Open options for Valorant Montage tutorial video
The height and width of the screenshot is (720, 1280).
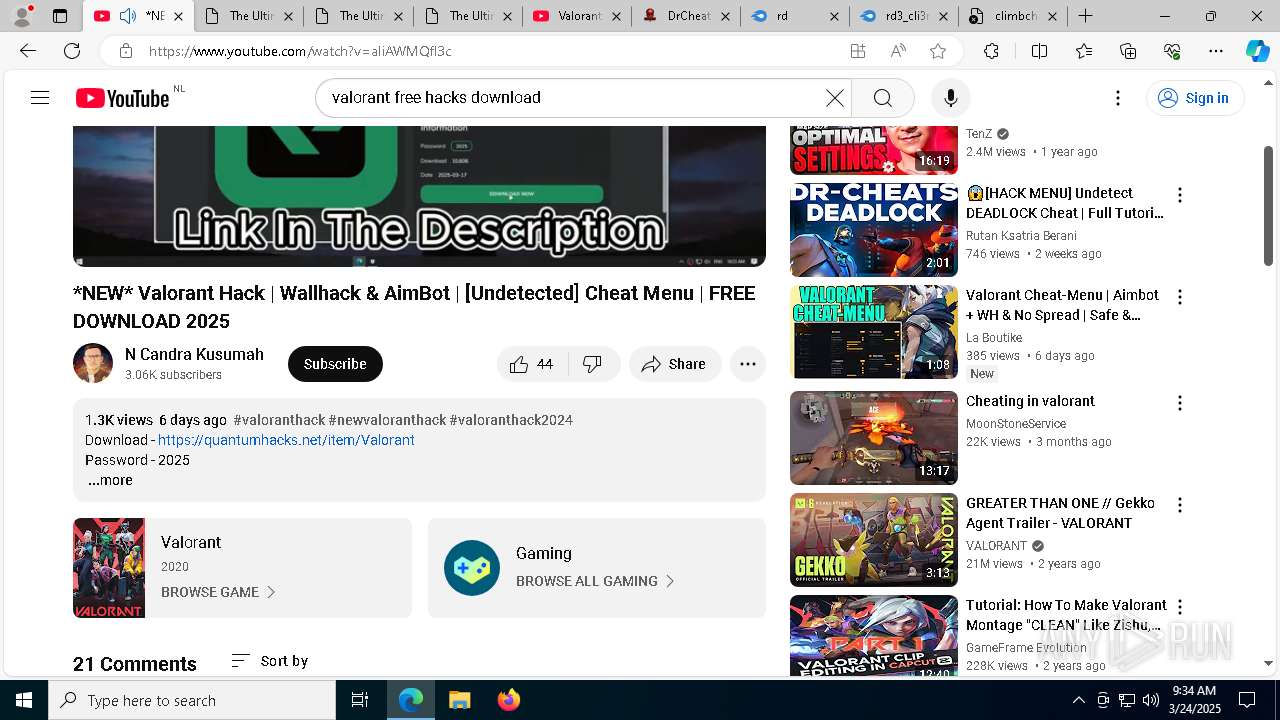pyautogui.click(x=1180, y=607)
